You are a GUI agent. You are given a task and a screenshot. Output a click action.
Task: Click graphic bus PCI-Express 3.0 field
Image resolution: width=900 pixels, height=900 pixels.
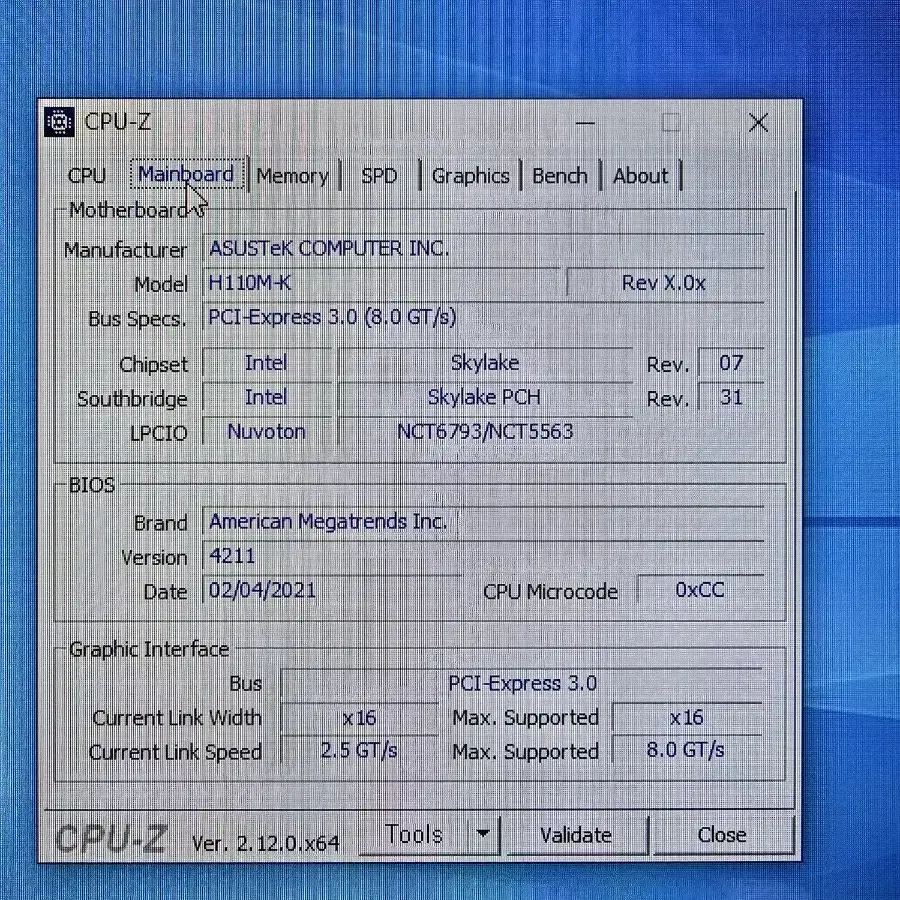click(x=522, y=684)
